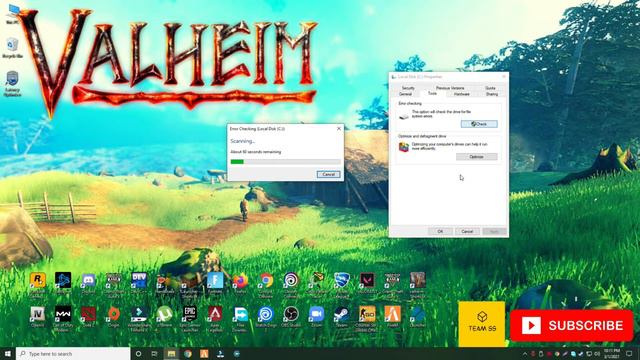
Task: Open the DEV-C++ desktop shortcut
Action: point(139,284)
